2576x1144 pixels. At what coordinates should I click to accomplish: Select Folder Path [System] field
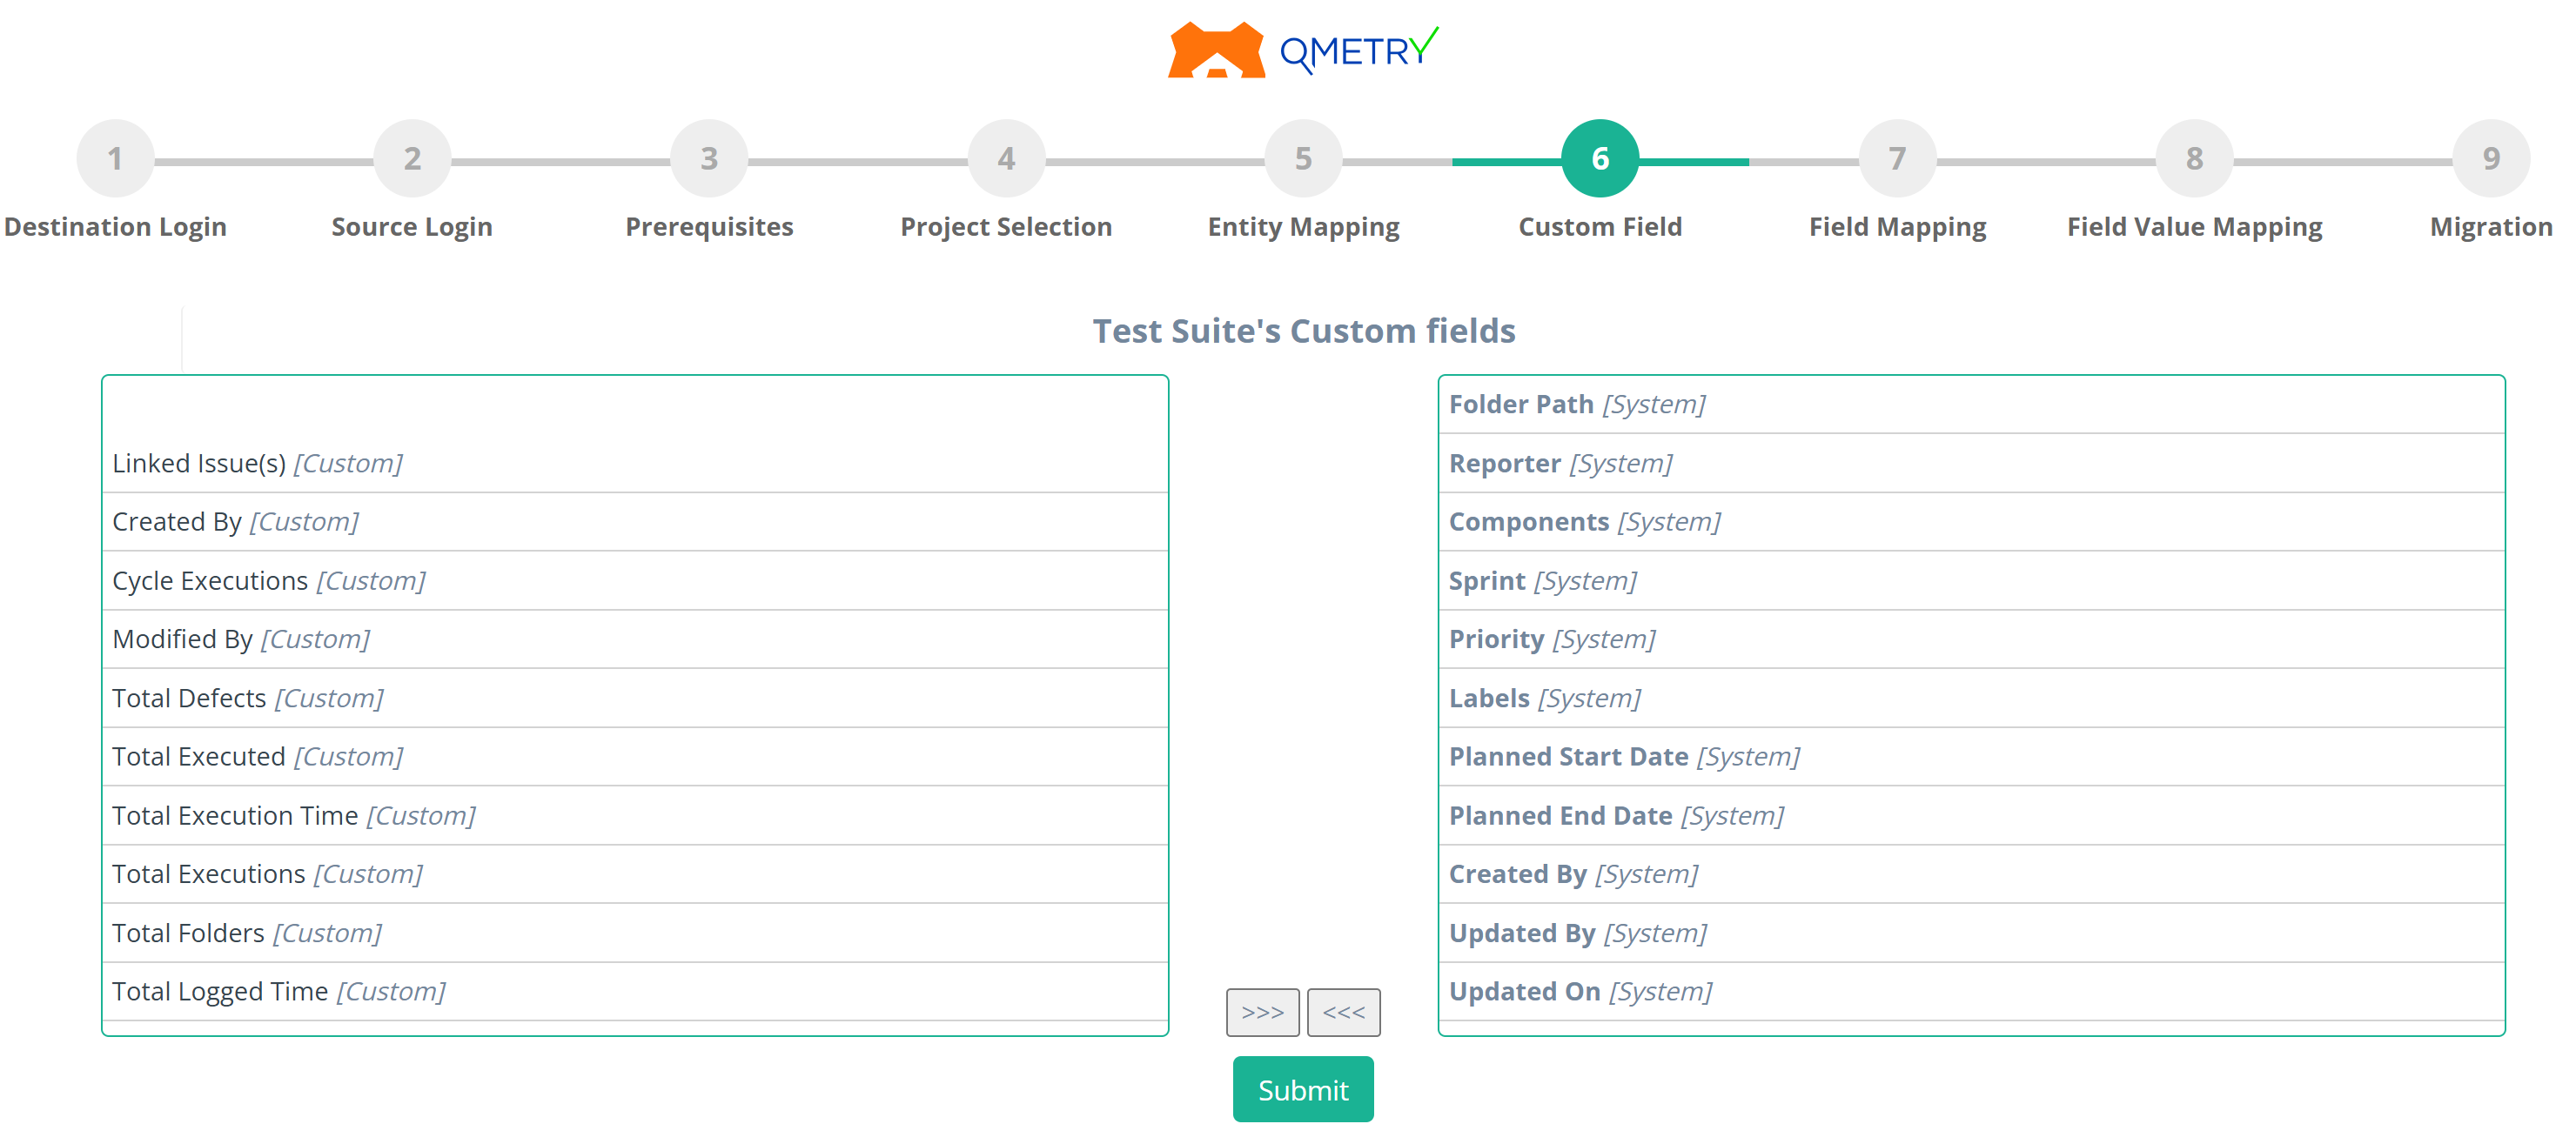(x=1971, y=405)
